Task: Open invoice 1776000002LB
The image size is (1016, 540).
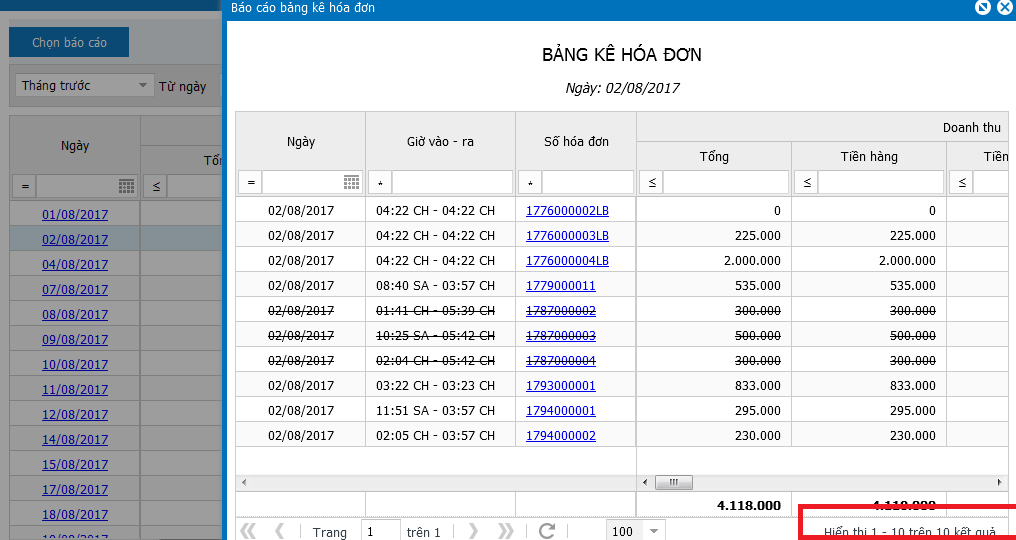Action: click(567, 211)
